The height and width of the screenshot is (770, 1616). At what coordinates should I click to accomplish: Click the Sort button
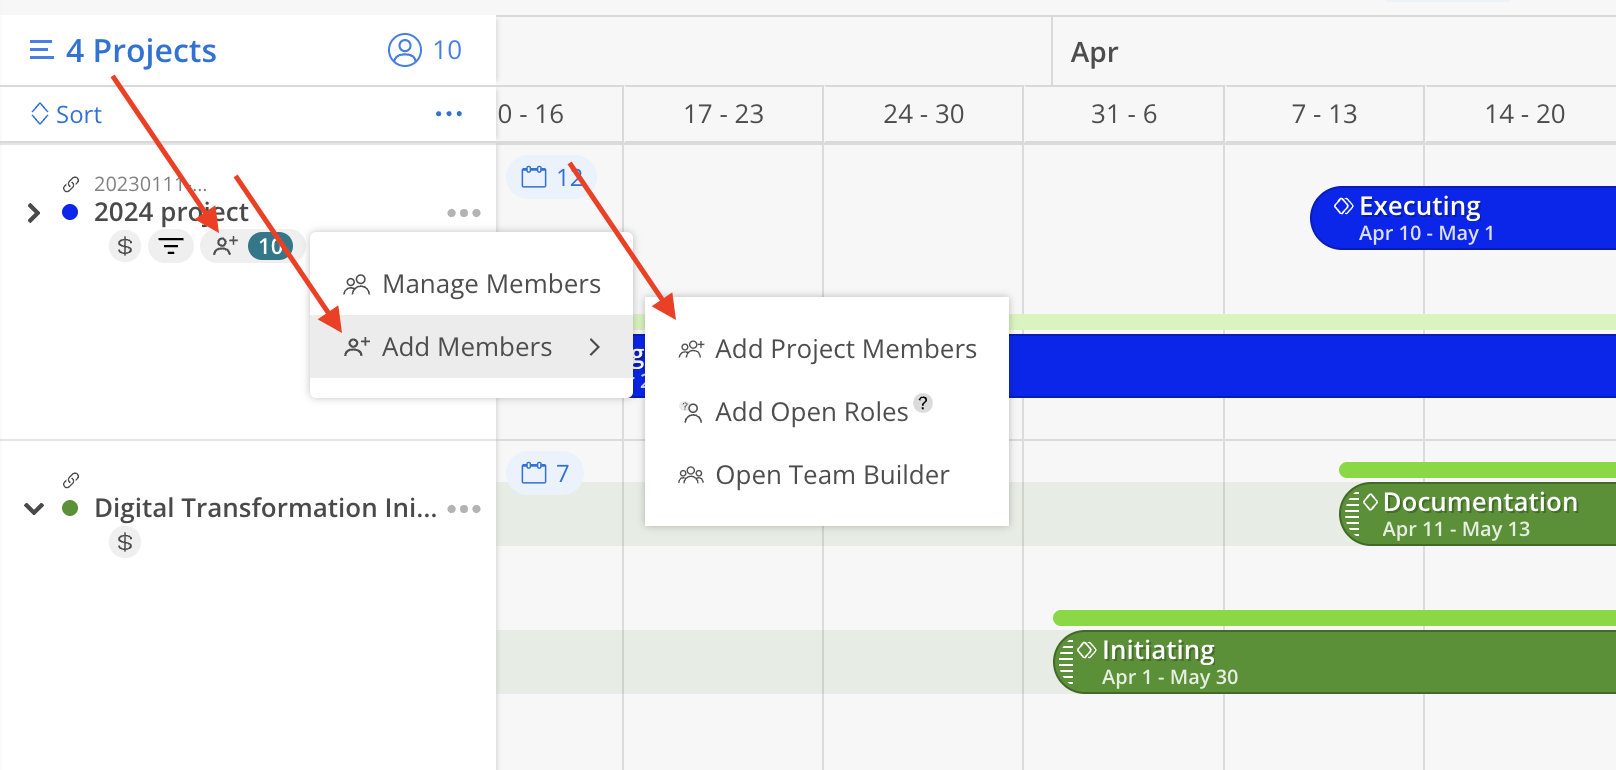coord(66,114)
